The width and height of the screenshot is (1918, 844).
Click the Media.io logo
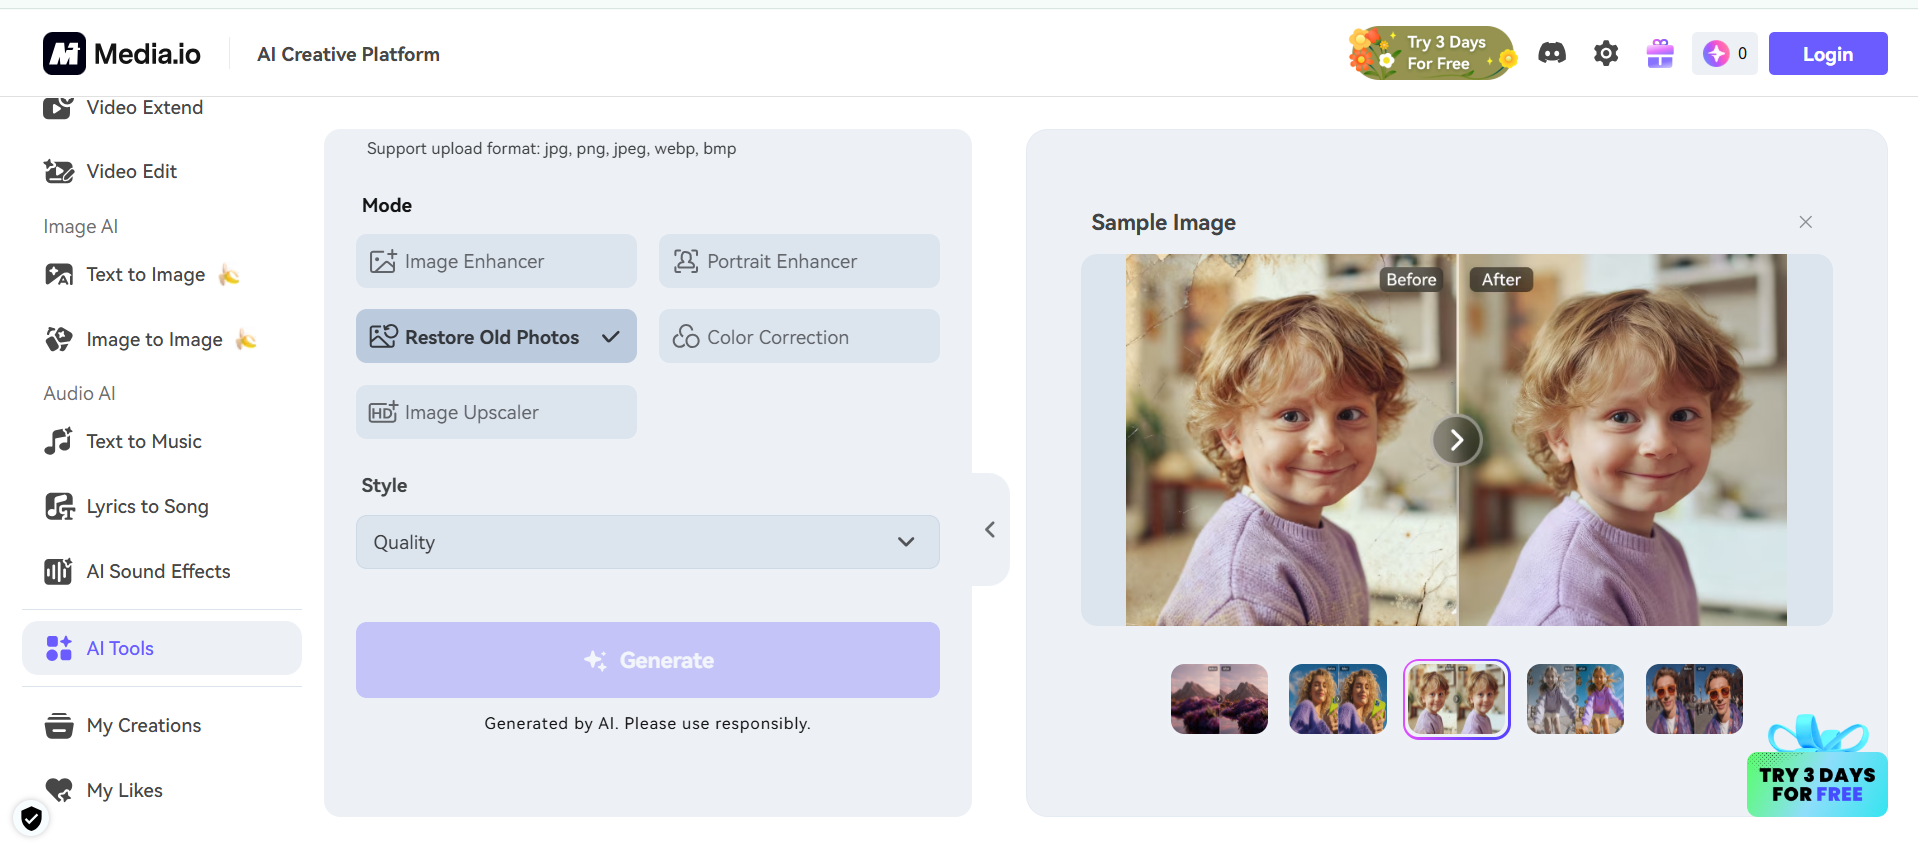122,54
